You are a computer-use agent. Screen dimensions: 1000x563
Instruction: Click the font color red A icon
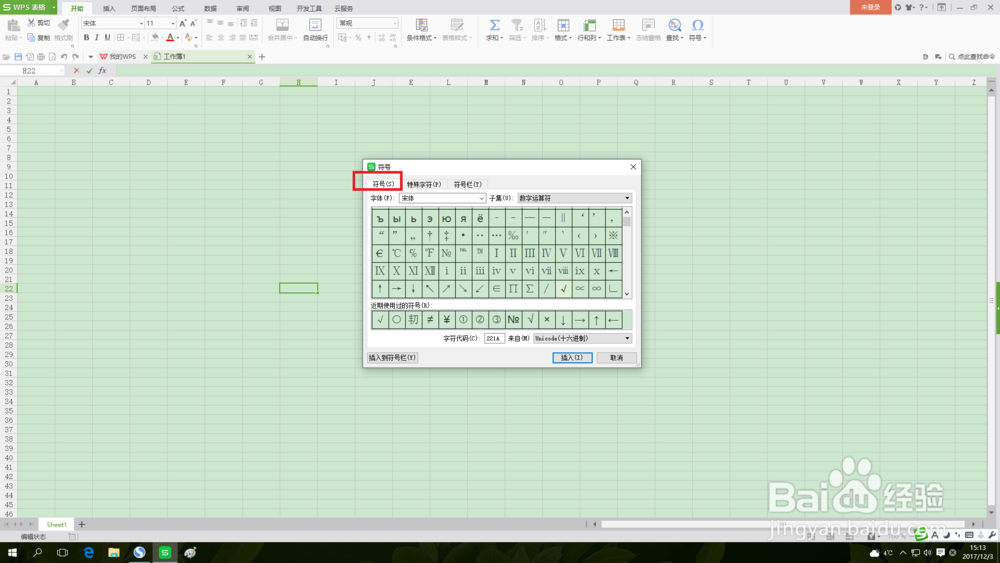point(170,38)
